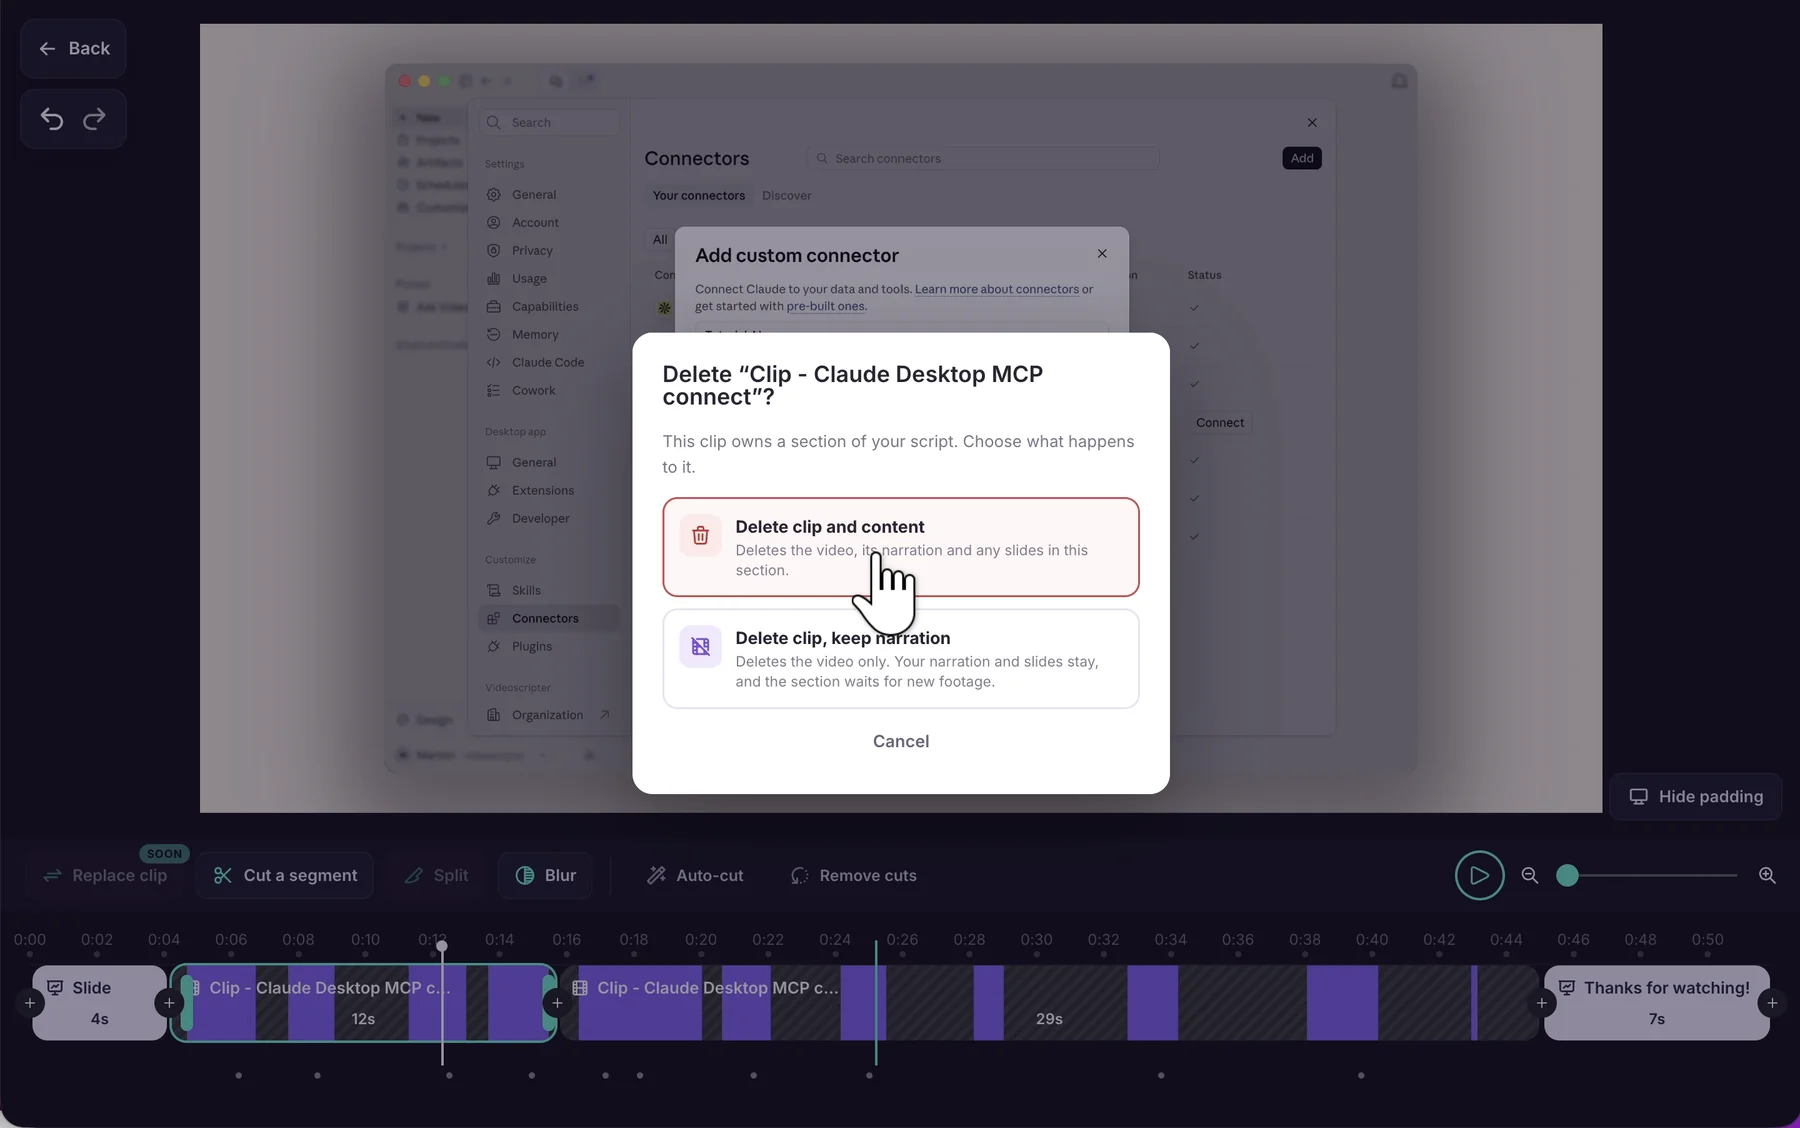1800x1128 pixels.
Task: Select the 12s Claude Desktop MCP clip
Action: coord(364,1002)
